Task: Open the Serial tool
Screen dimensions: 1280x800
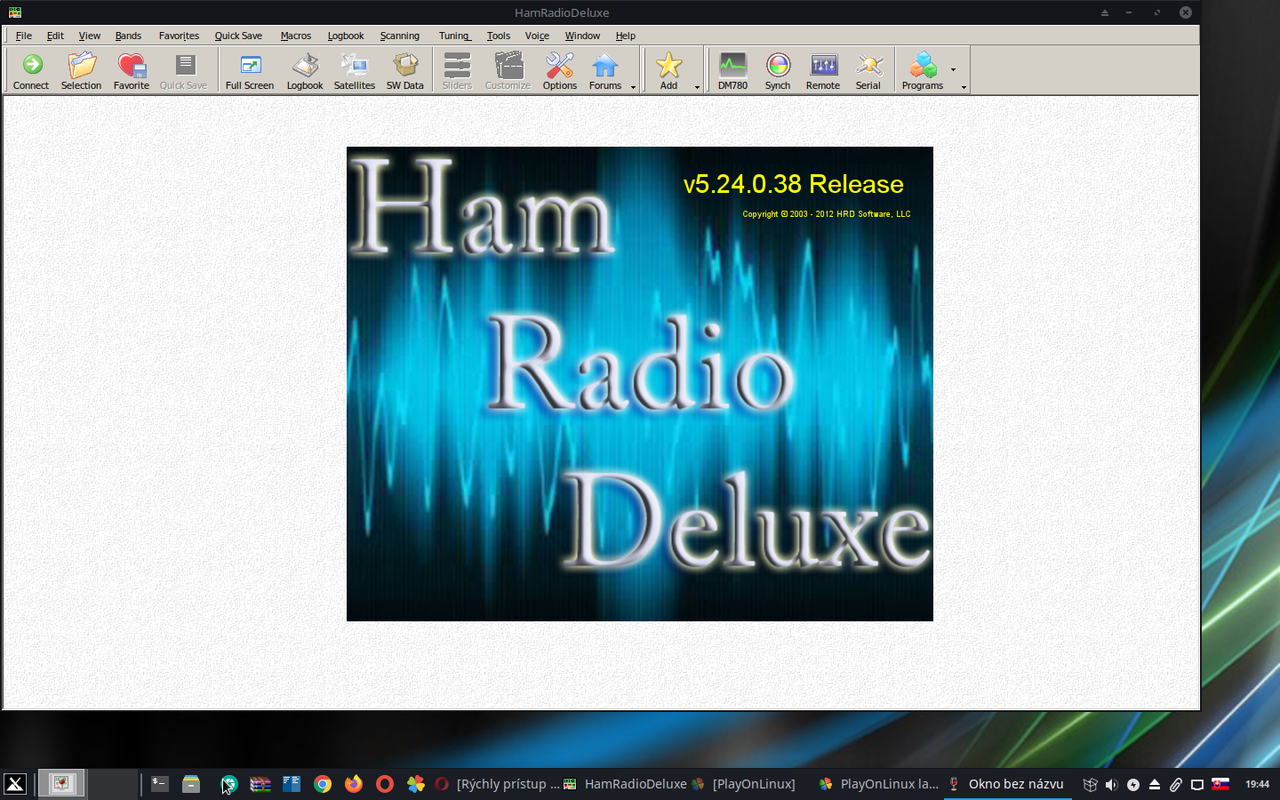Action: point(868,71)
